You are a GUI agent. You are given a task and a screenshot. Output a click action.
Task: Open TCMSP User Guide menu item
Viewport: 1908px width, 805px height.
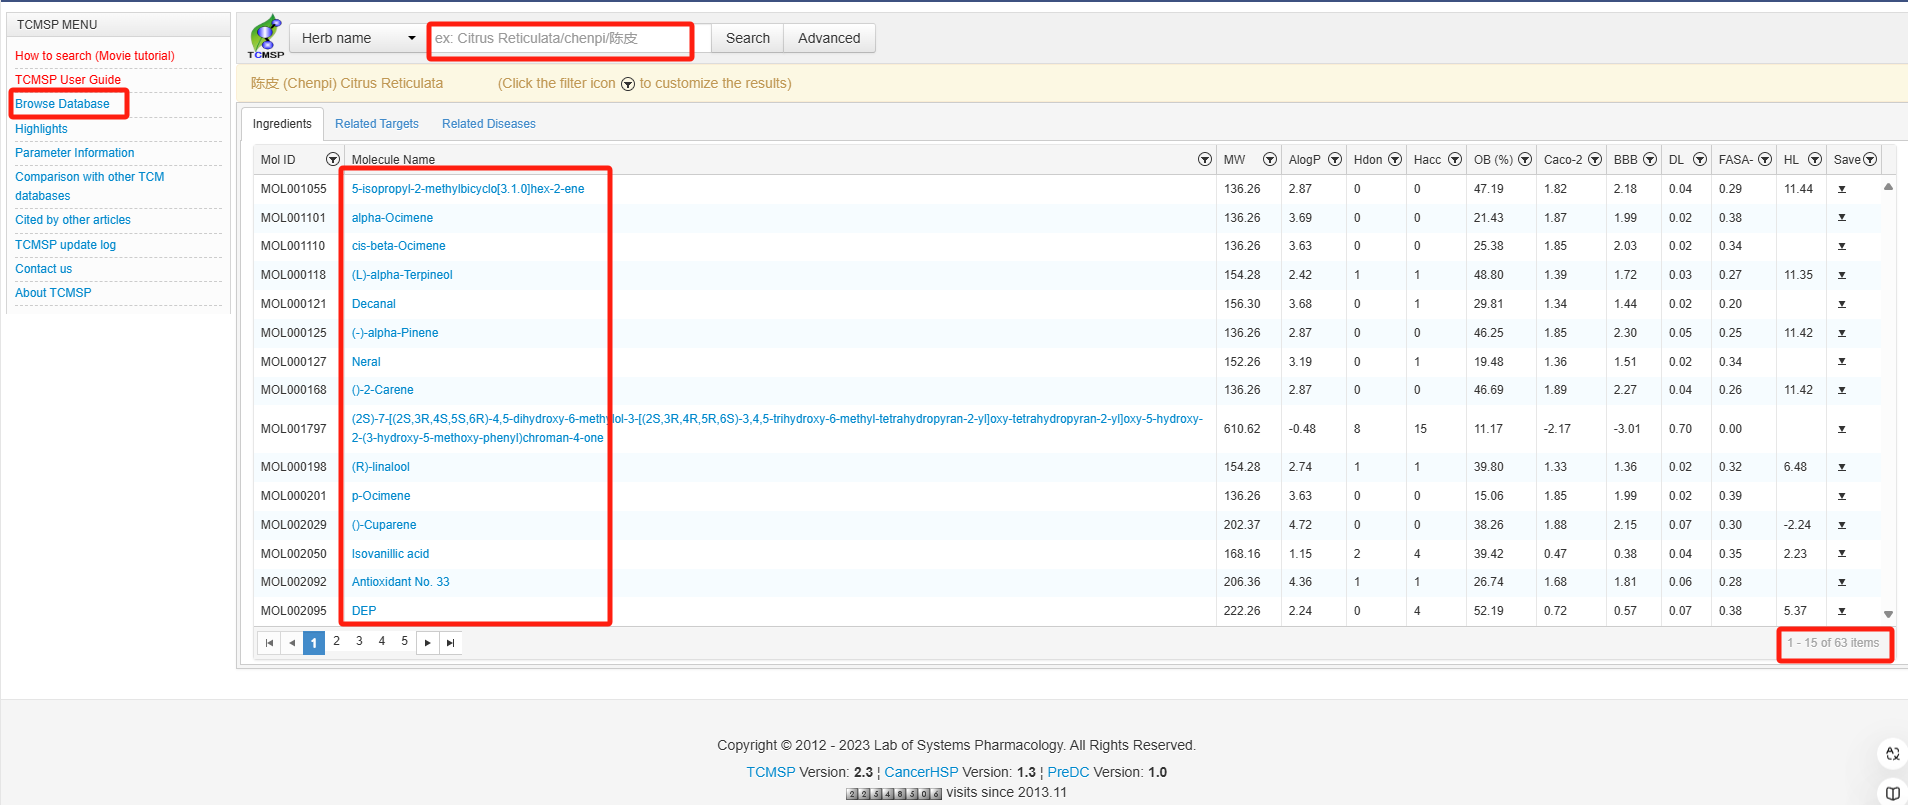coord(68,80)
